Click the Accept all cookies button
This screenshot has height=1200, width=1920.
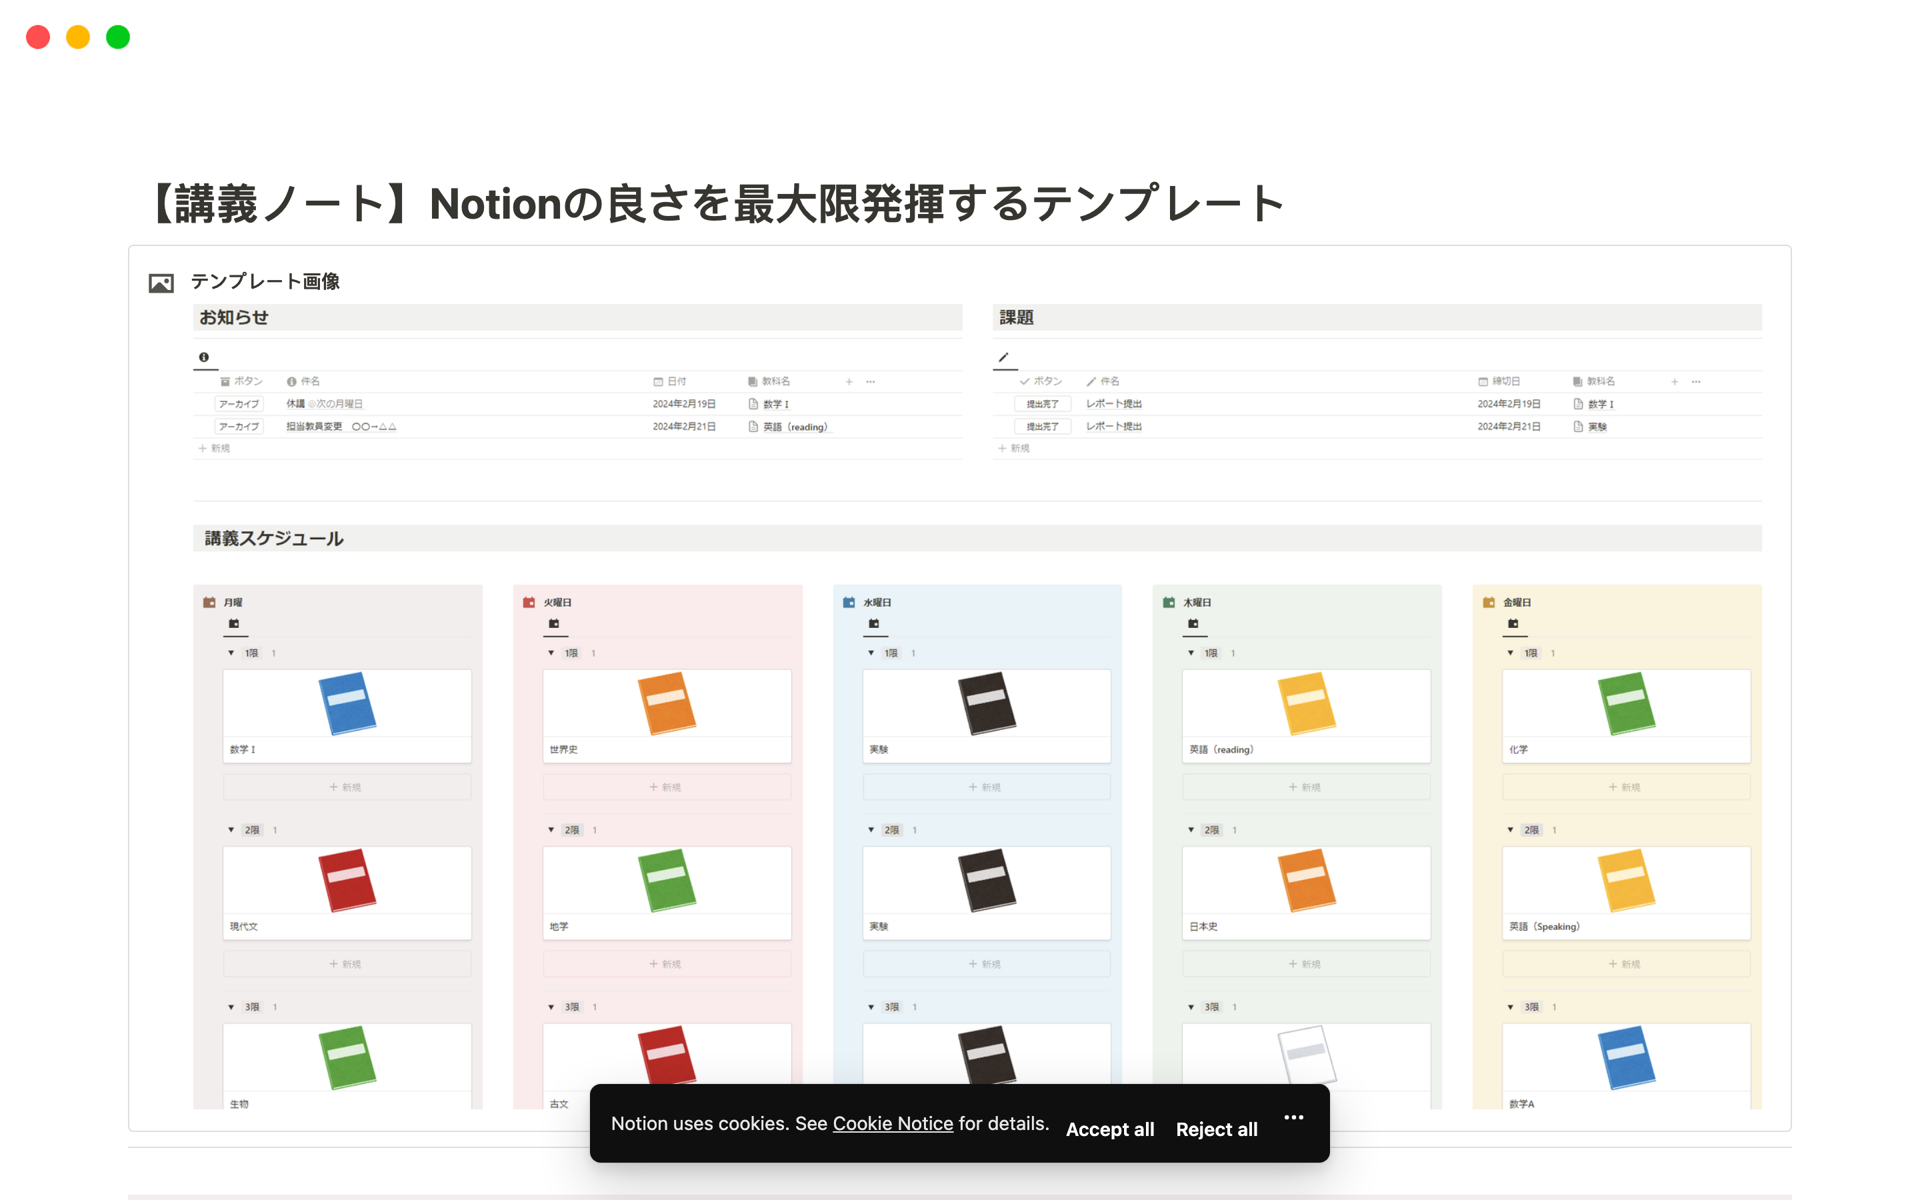click(1110, 1129)
